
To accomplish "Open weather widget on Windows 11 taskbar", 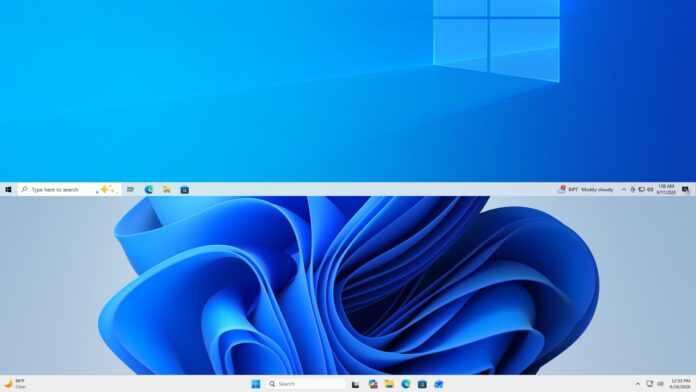I will [15, 384].
